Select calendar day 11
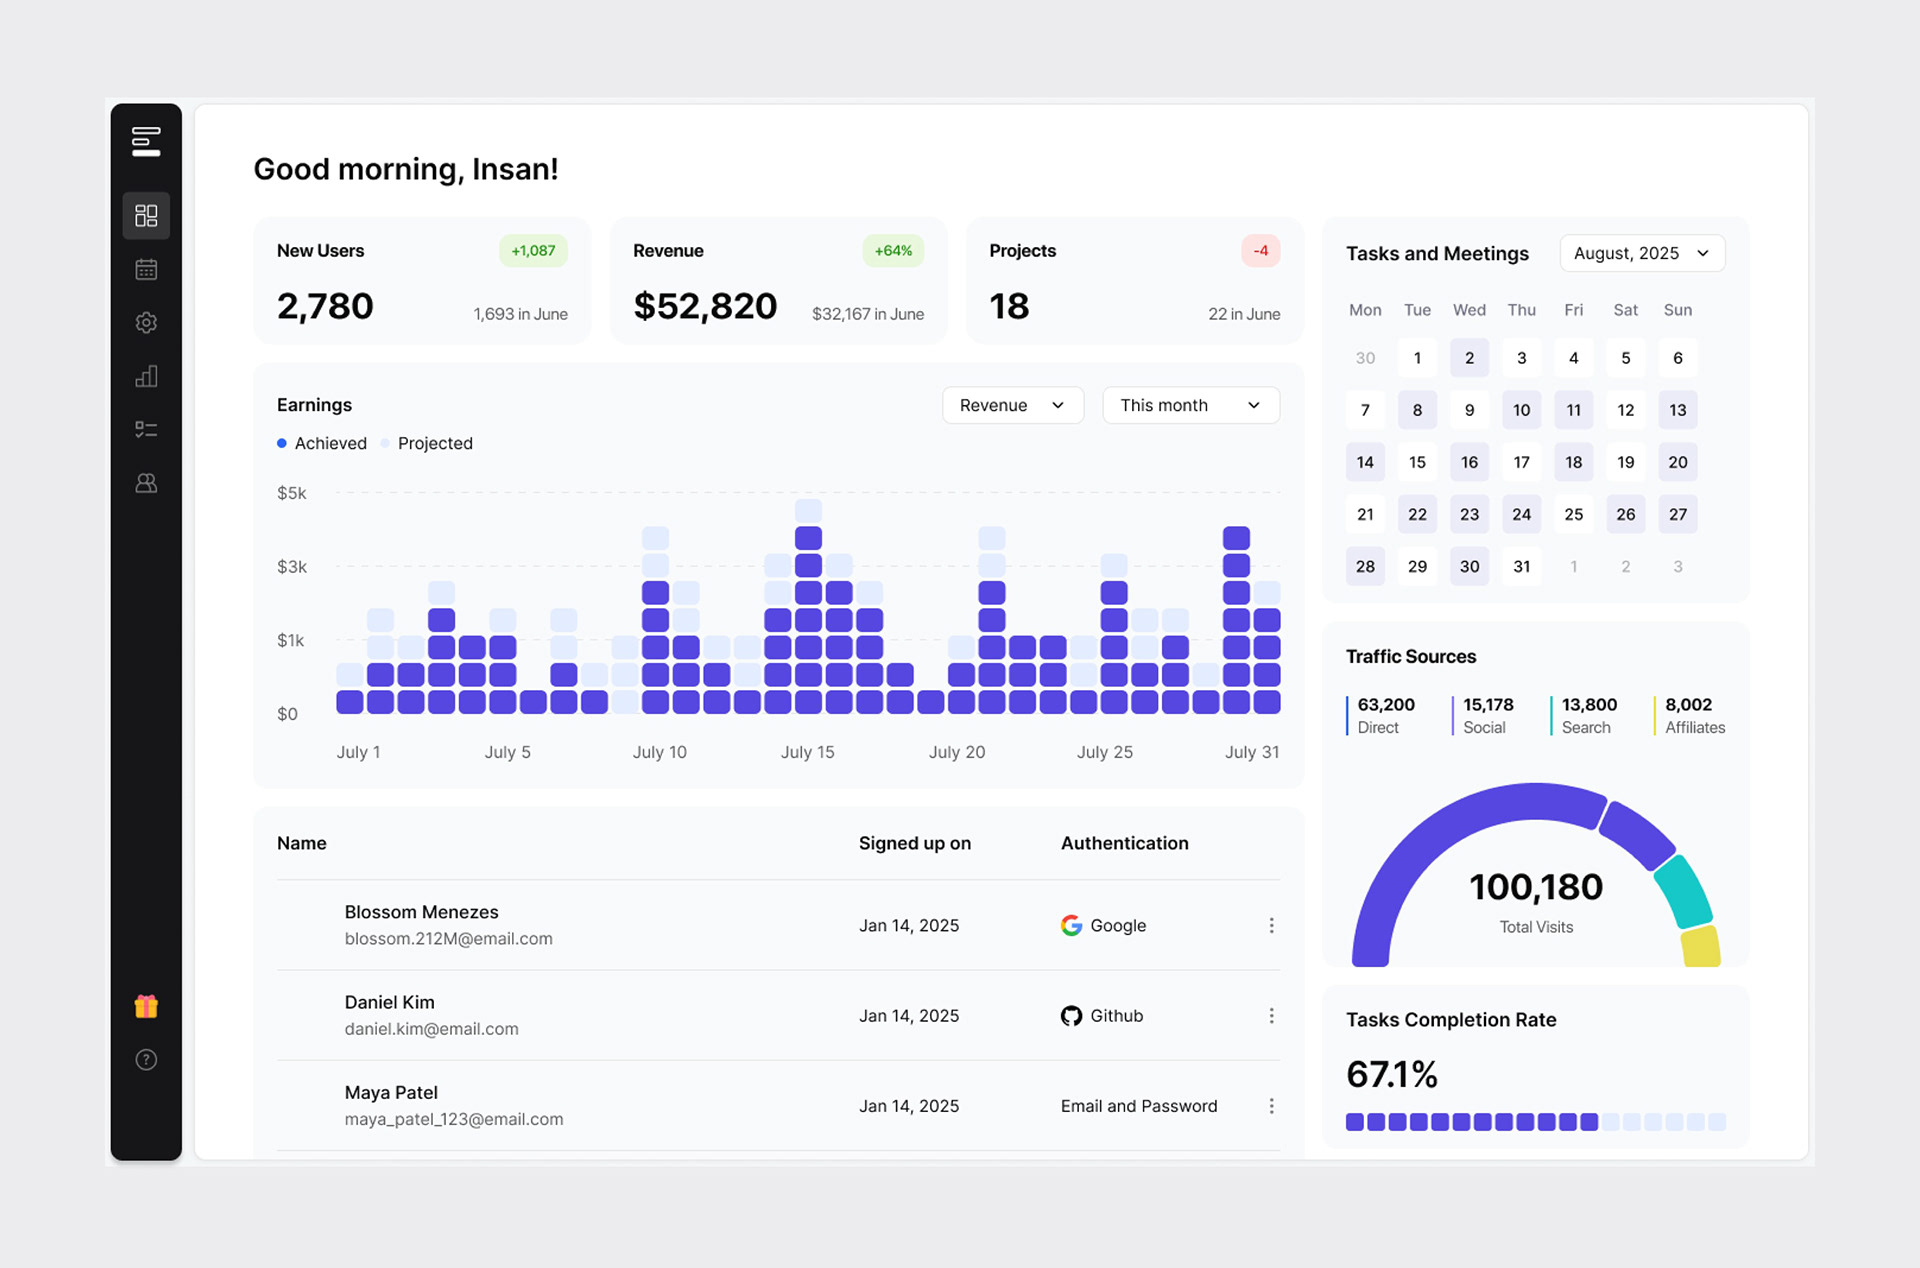This screenshot has height=1268, width=1920. [1573, 410]
